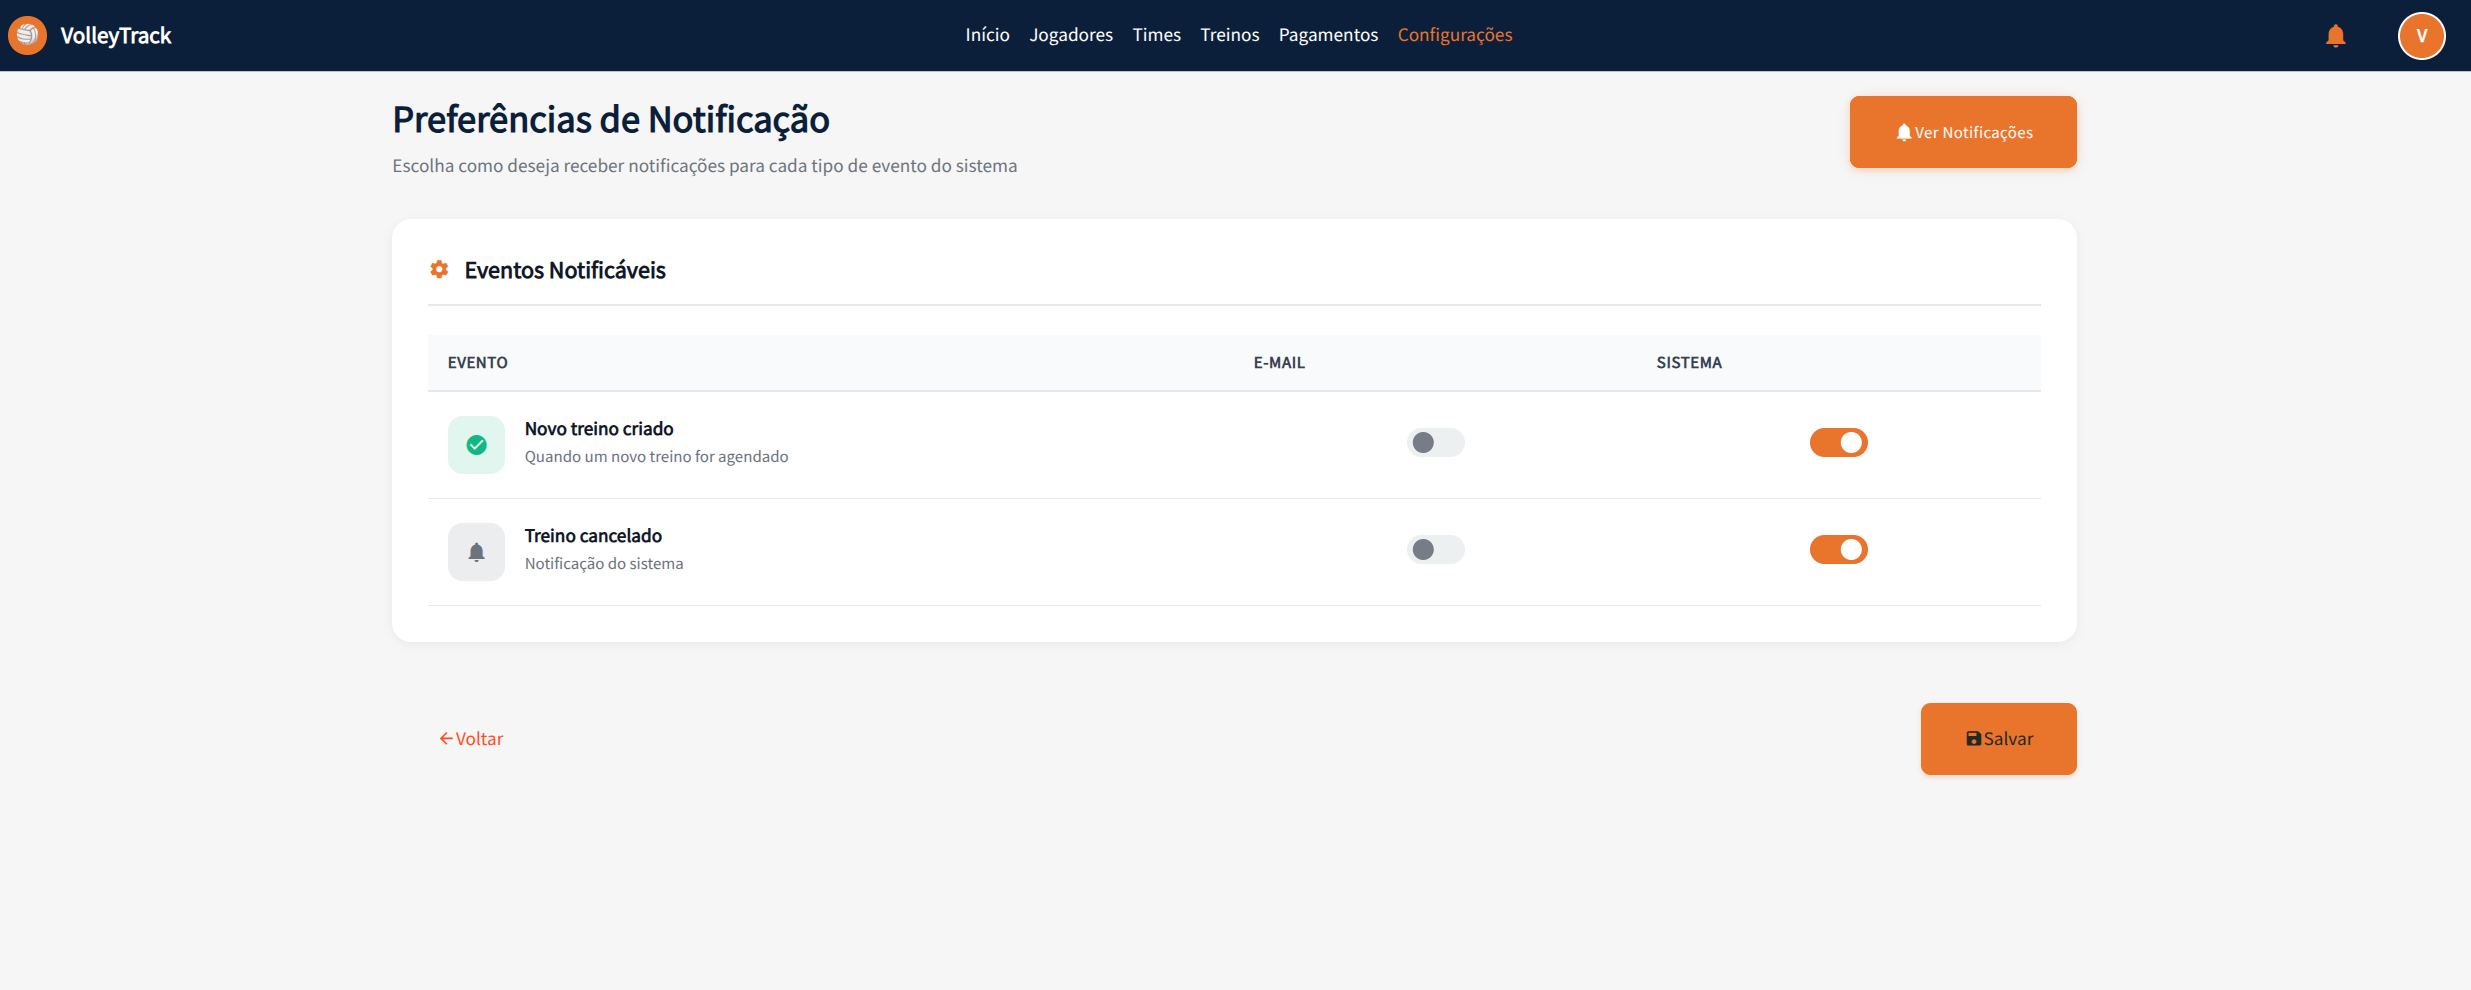Viewport: 2471px width, 990px height.
Task: Click the gear icon beside Eventos Notificáveis
Action: (x=439, y=270)
